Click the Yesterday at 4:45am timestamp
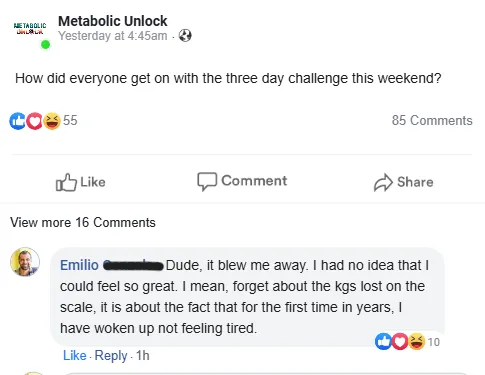 pos(113,36)
